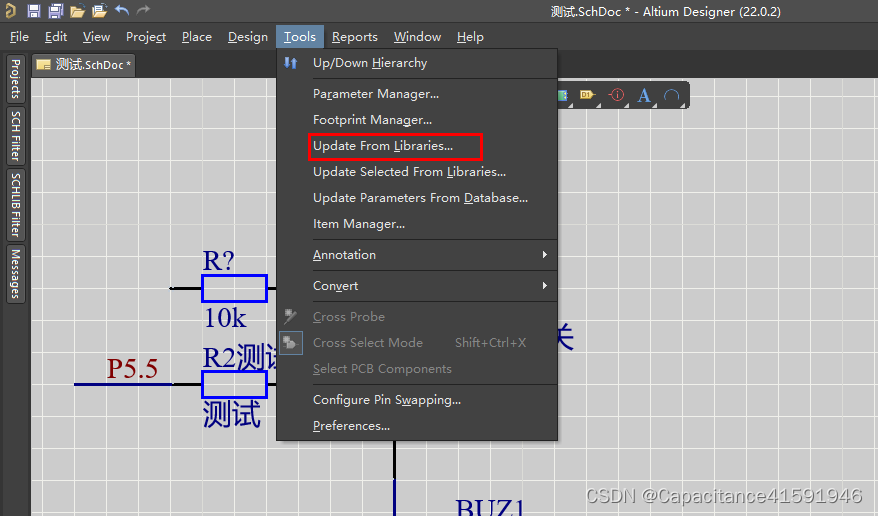
Task: Click the Cross Probe icon in menu
Action: click(290, 316)
